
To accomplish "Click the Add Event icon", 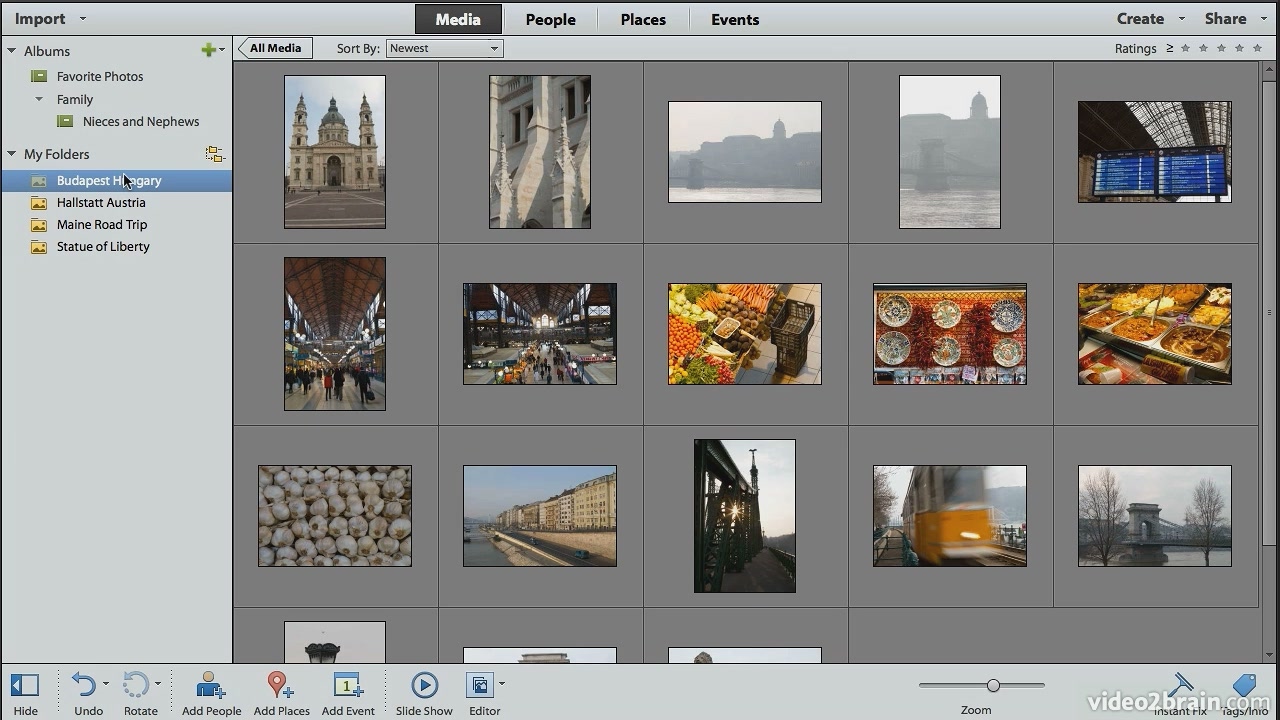I will point(348,685).
